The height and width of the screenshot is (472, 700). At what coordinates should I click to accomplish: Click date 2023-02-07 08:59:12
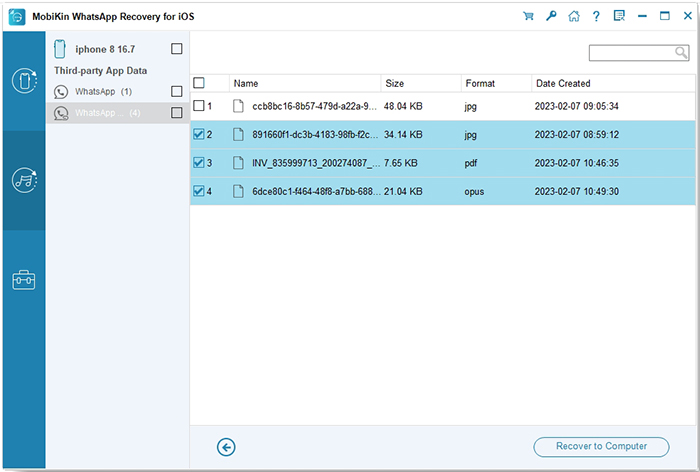point(577,135)
